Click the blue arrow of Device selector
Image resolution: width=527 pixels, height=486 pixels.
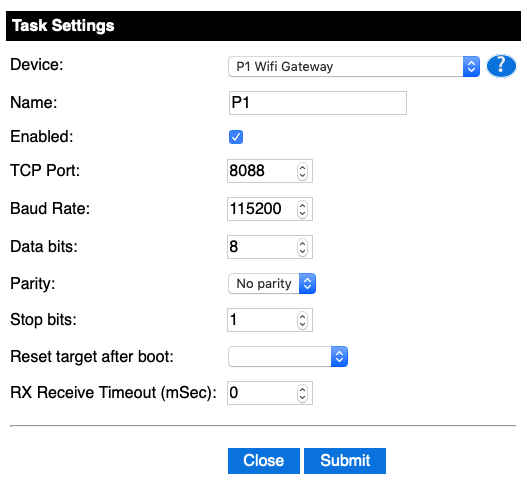tap(471, 67)
